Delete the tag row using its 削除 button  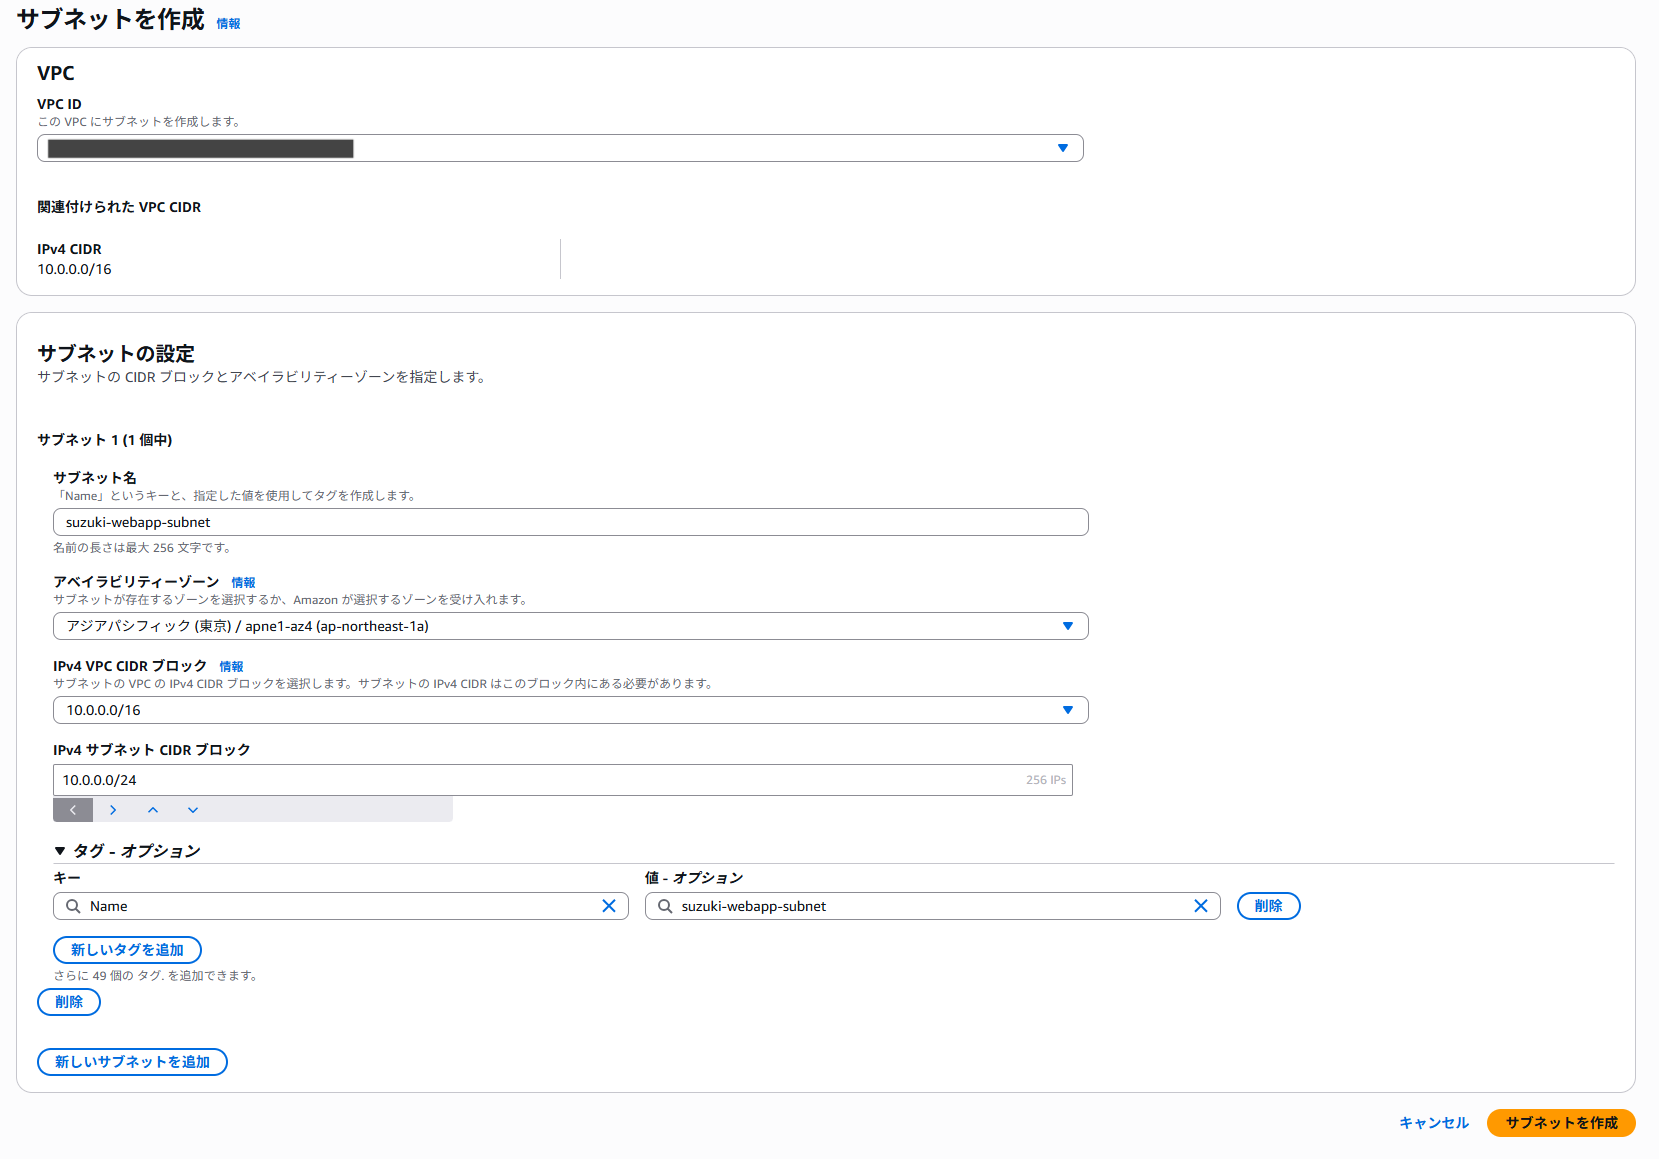[x=1268, y=906]
